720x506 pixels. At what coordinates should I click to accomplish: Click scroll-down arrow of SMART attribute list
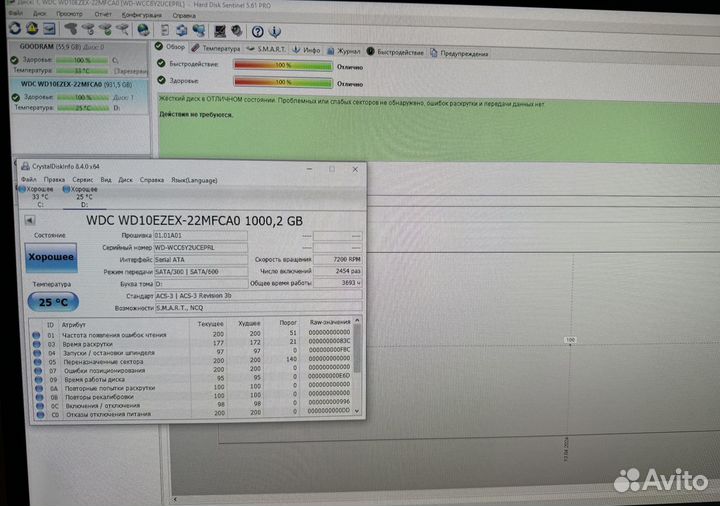coord(358,411)
